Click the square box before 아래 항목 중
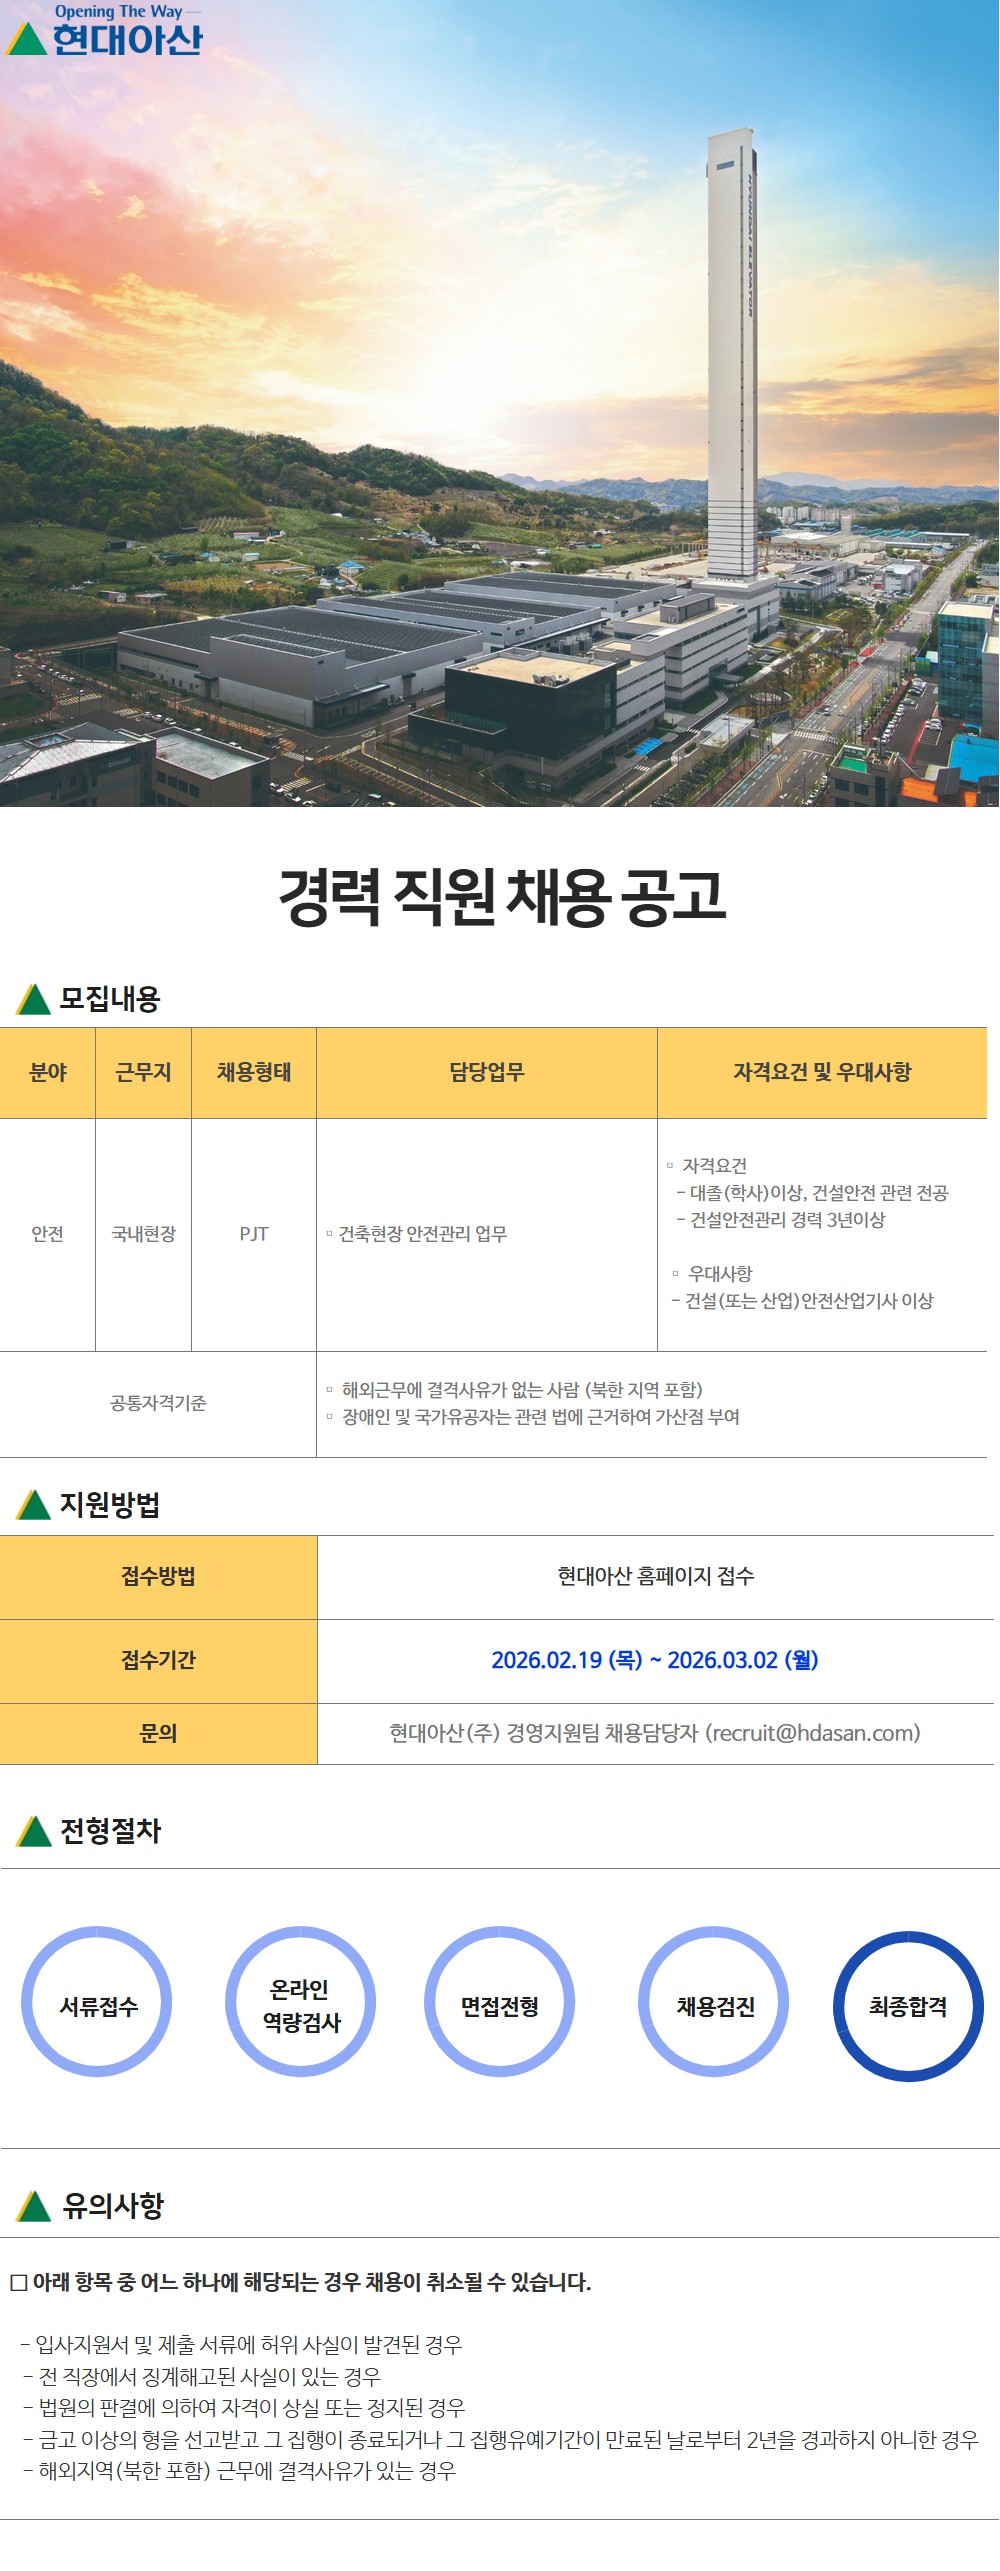The image size is (1000, 2571). [18, 2283]
